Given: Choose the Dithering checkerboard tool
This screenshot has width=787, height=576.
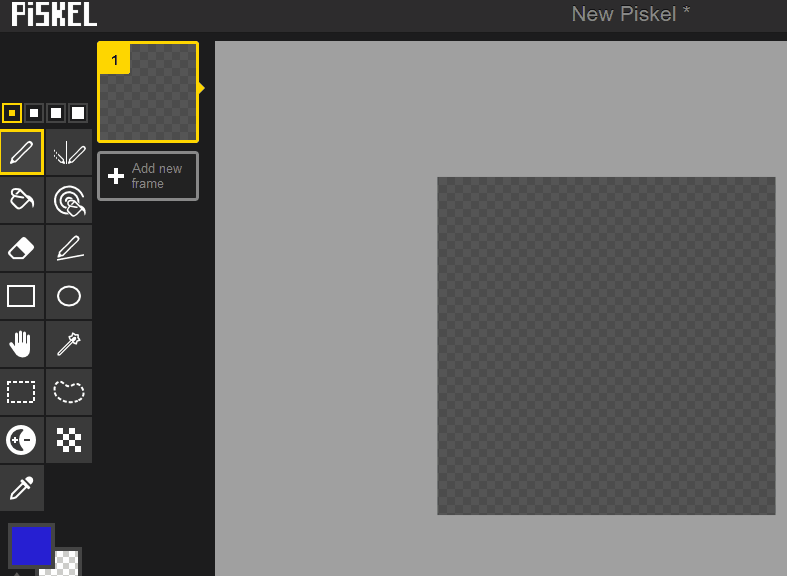Looking at the screenshot, I should [x=69, y=440].
